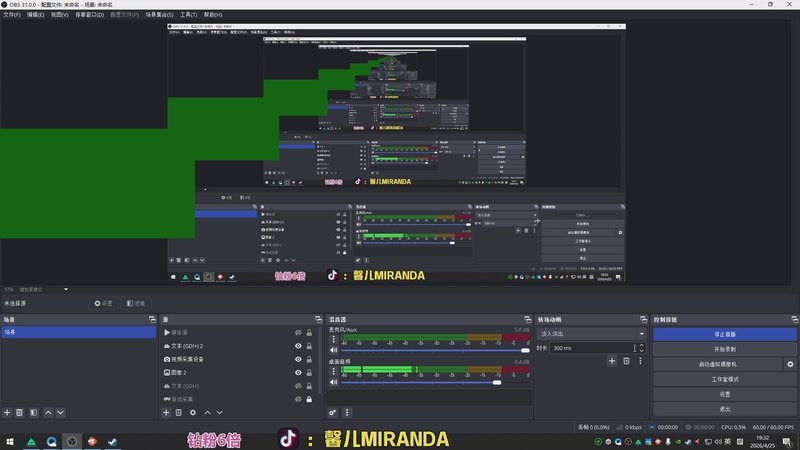Lock the 视频采集设备 source

pos(309,359)
